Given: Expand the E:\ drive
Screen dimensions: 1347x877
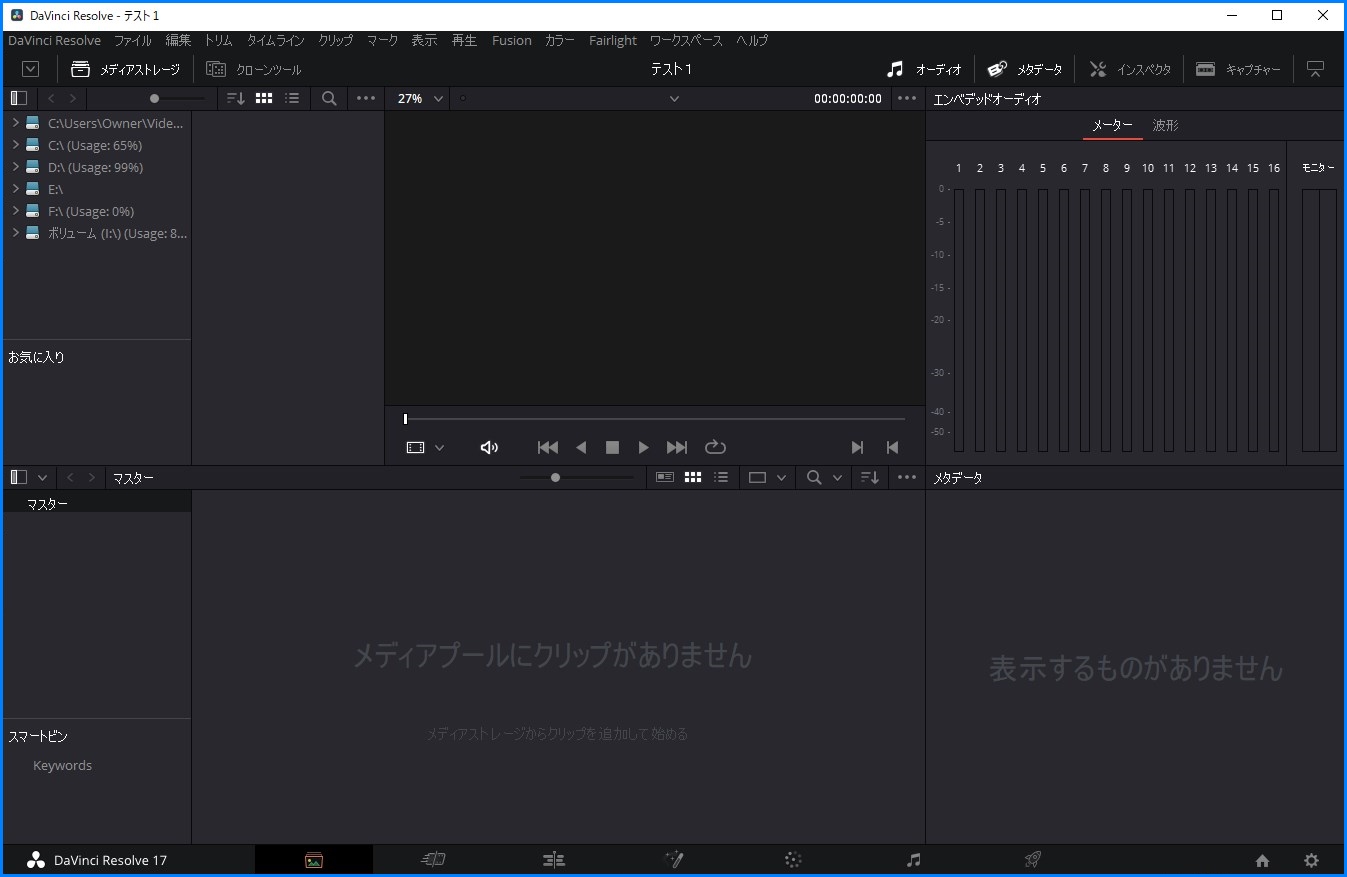Looking at the screenshot, I should (x=15, y=189).
